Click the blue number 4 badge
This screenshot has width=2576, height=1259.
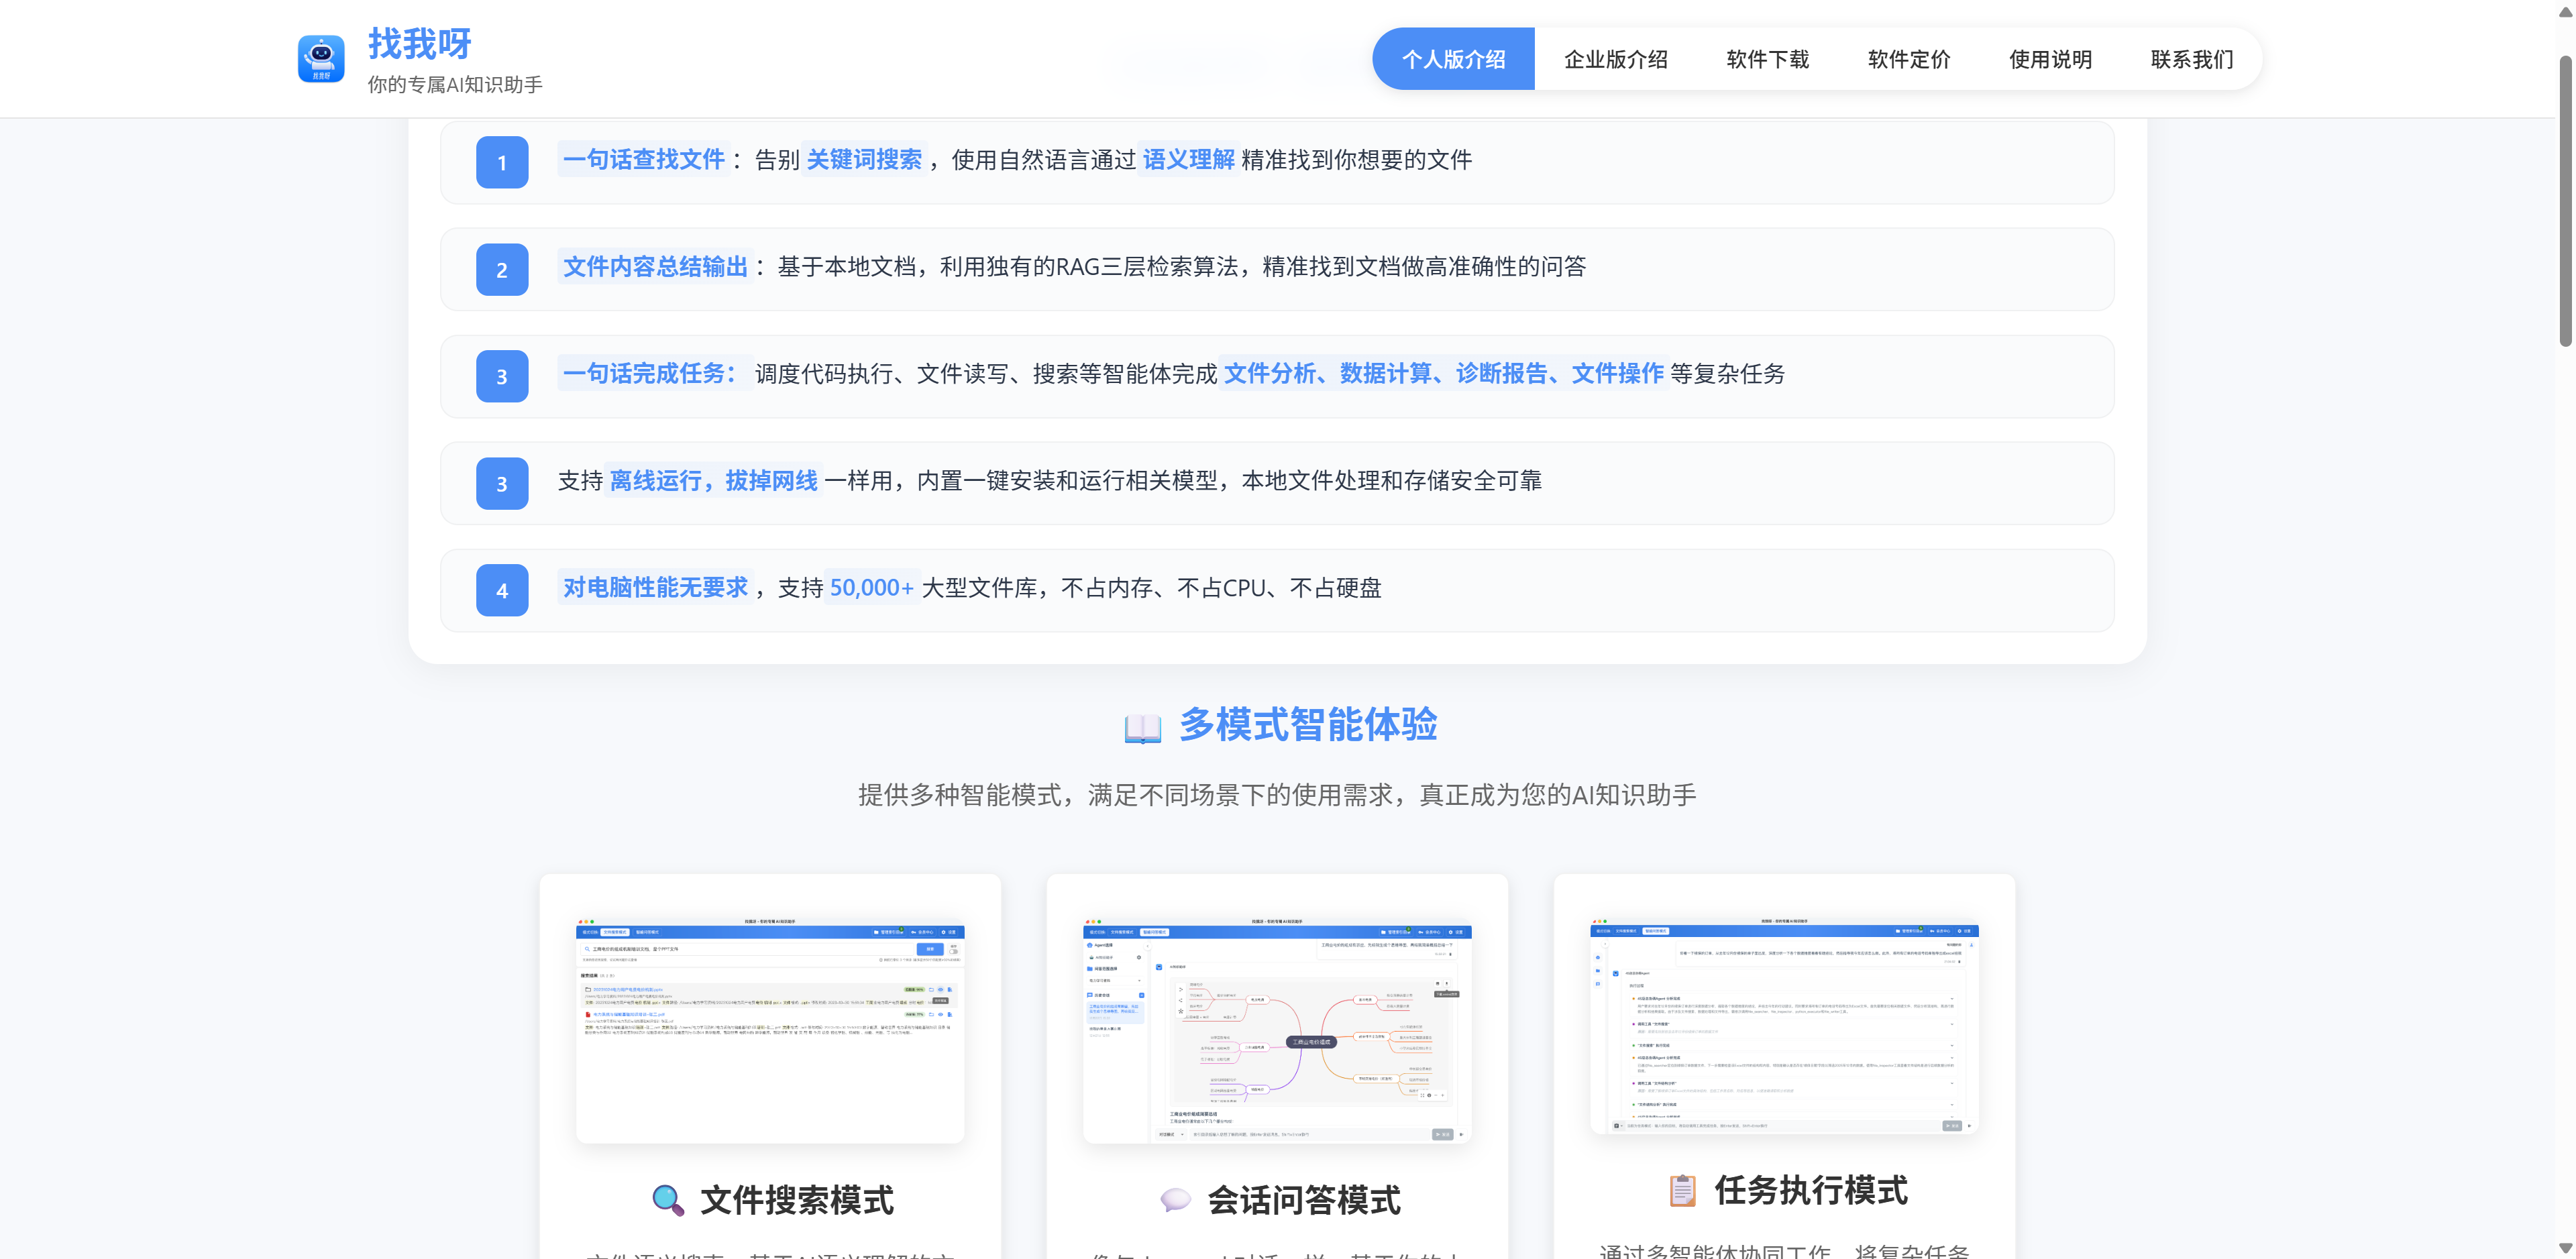point(502,590)
